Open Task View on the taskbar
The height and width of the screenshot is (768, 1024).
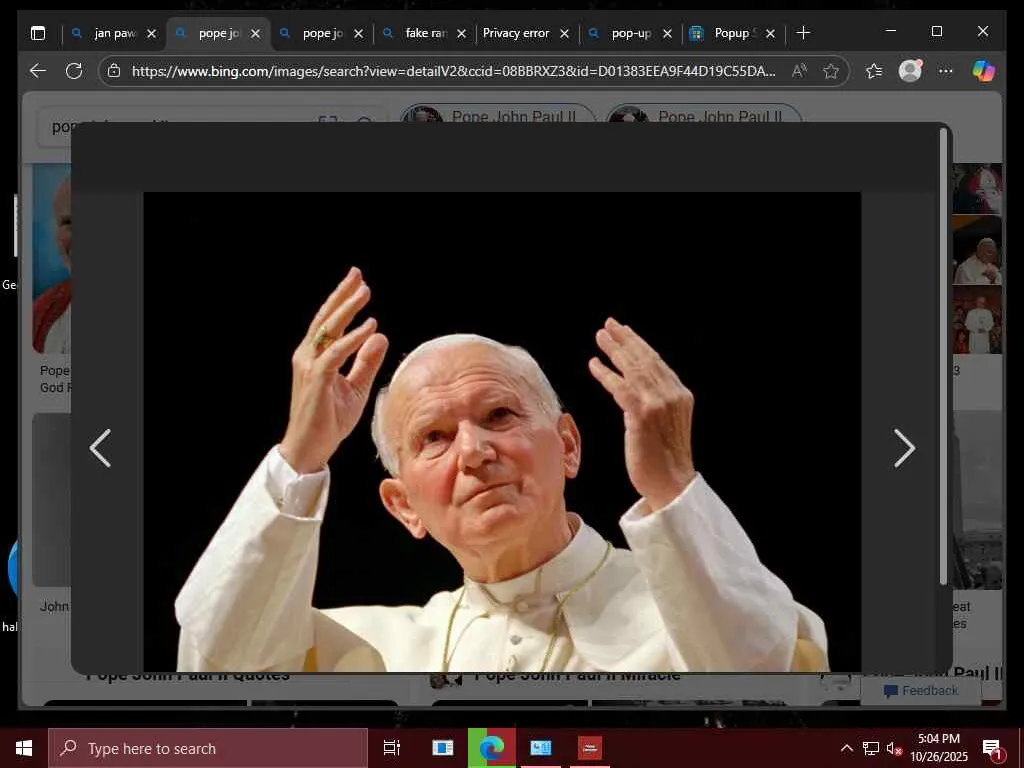pyautogui.click(x=391, y=748)
